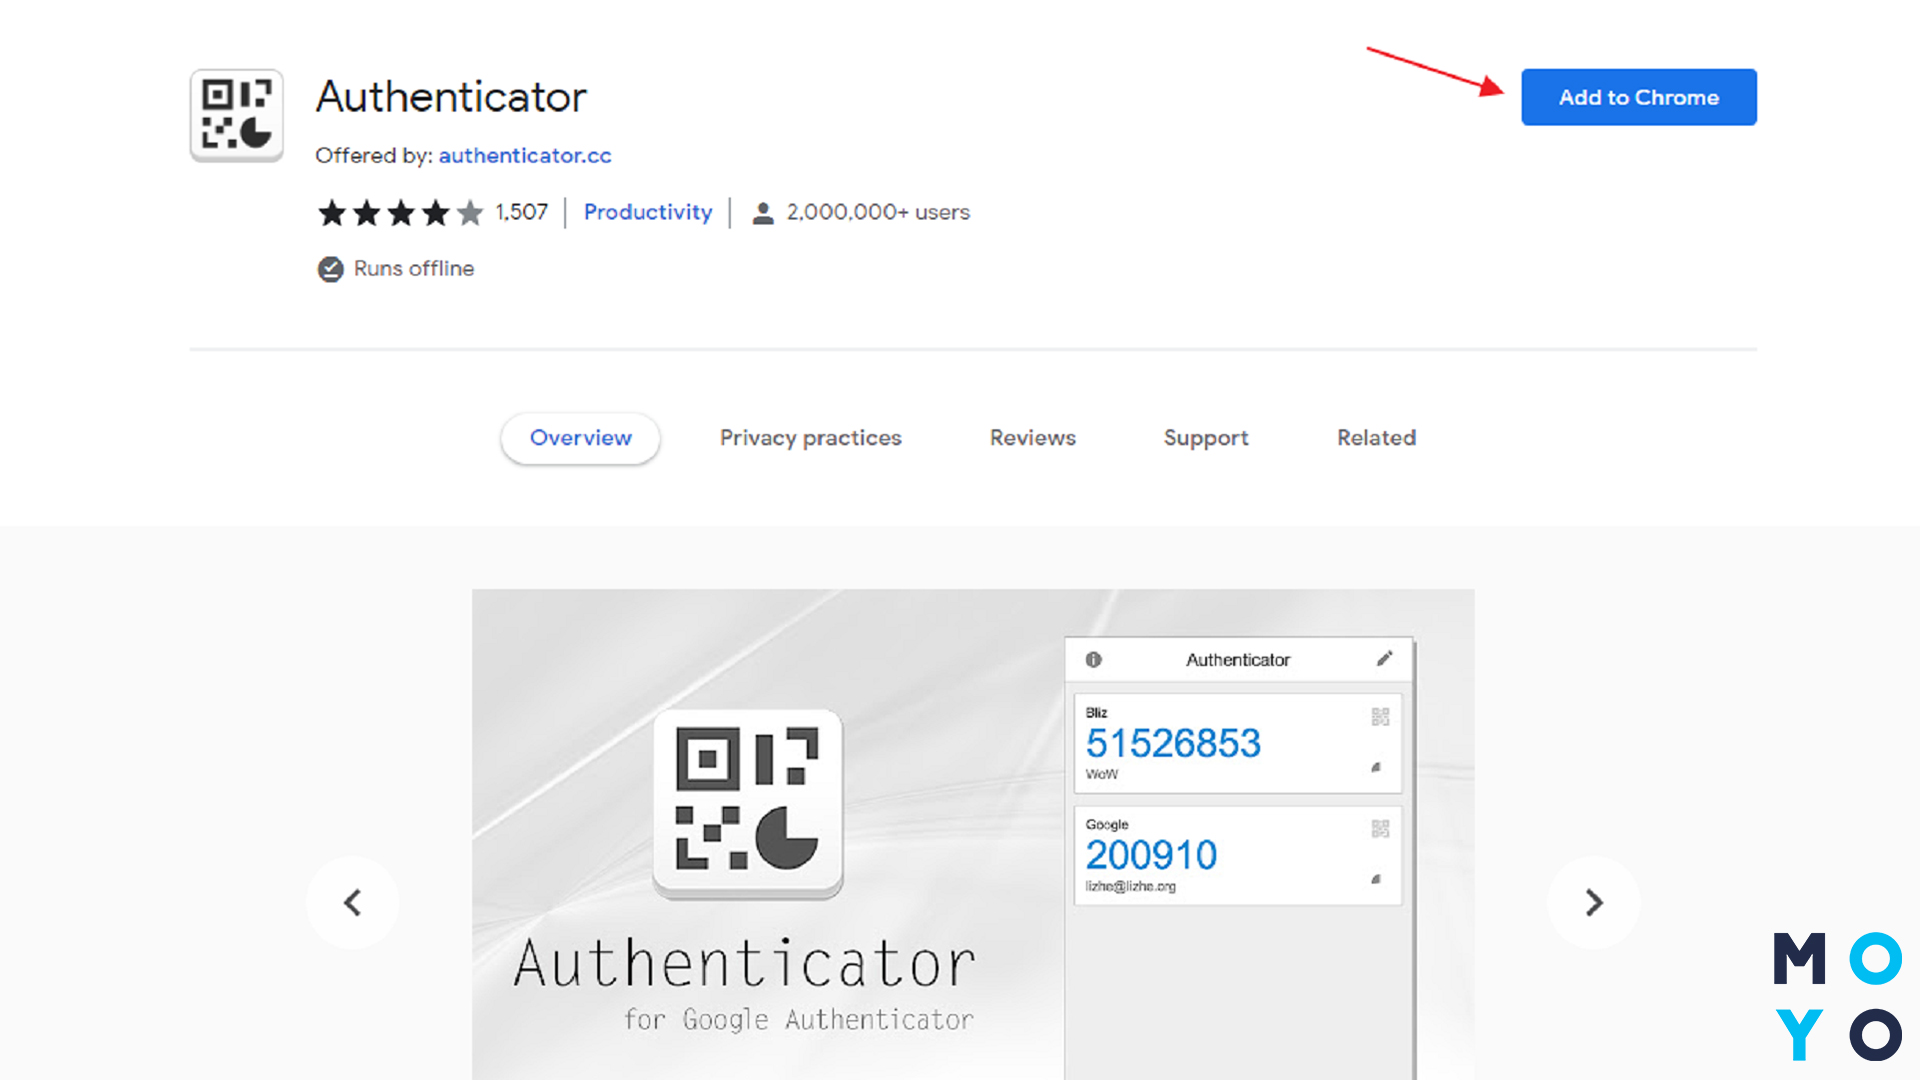Open the Privacy practices tab
Viewport: 1920px width, 1080px height.
(810, 438)
